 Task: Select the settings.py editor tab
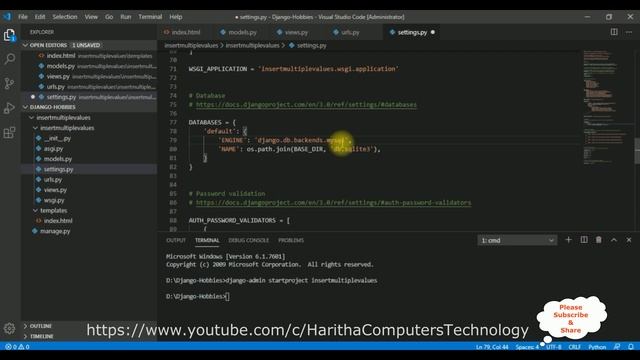point(411,32)
